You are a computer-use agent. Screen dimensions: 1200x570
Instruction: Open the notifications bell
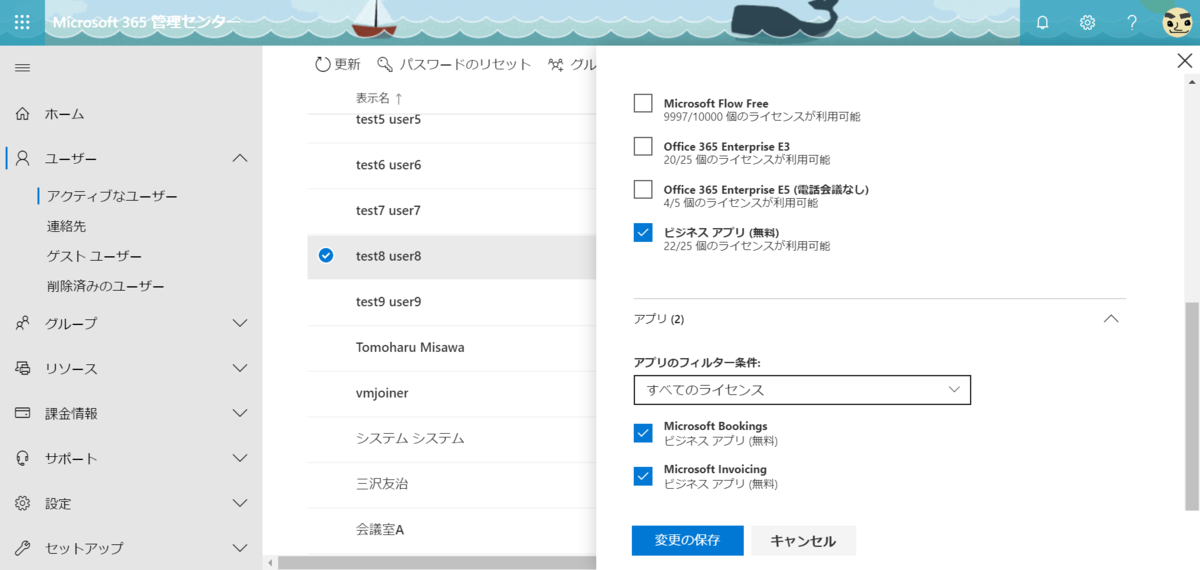click(1043, 22)
